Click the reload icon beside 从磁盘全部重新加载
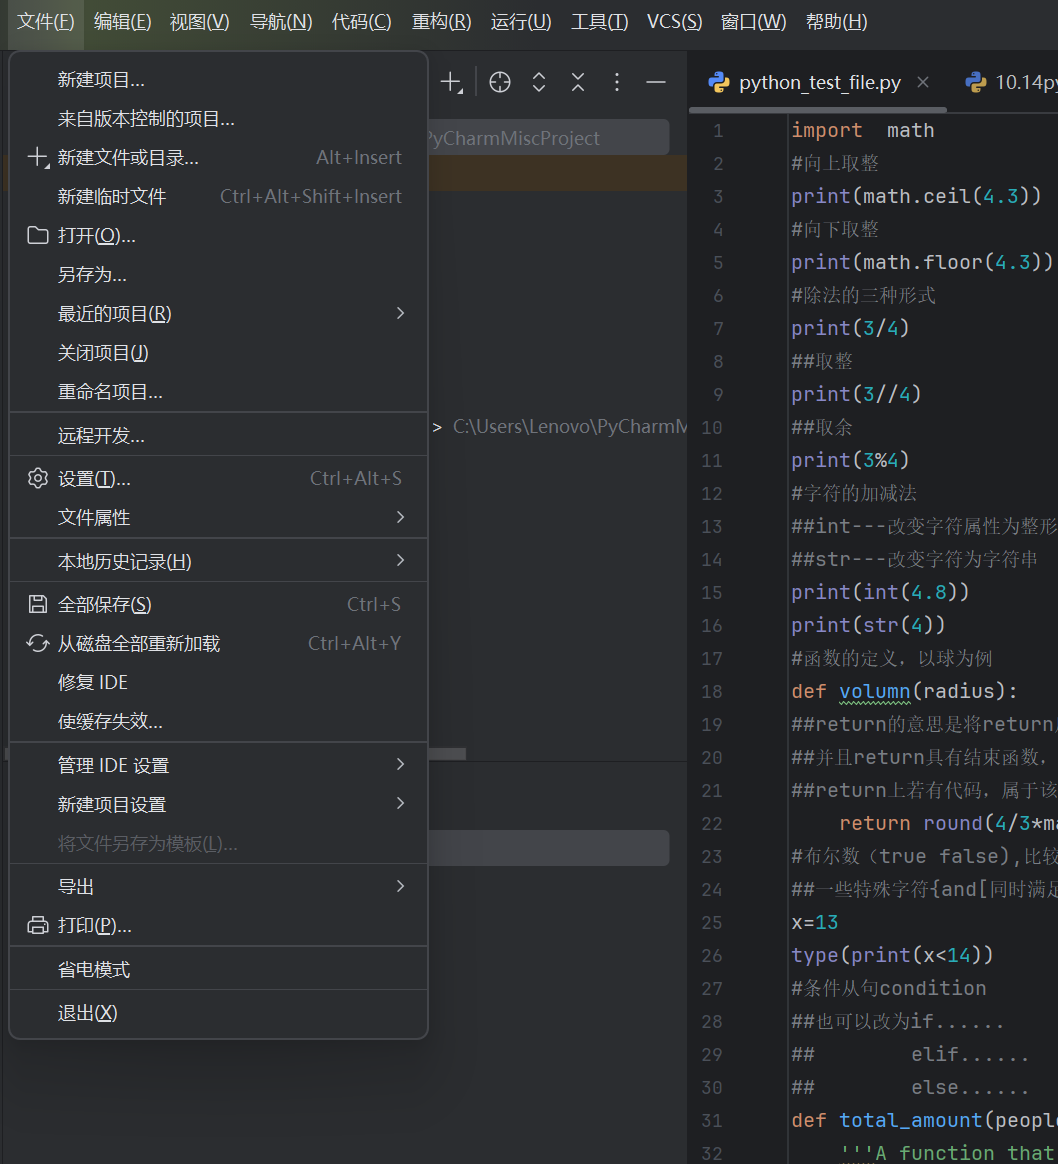The image size is (1058, 1164). [37, 643]
